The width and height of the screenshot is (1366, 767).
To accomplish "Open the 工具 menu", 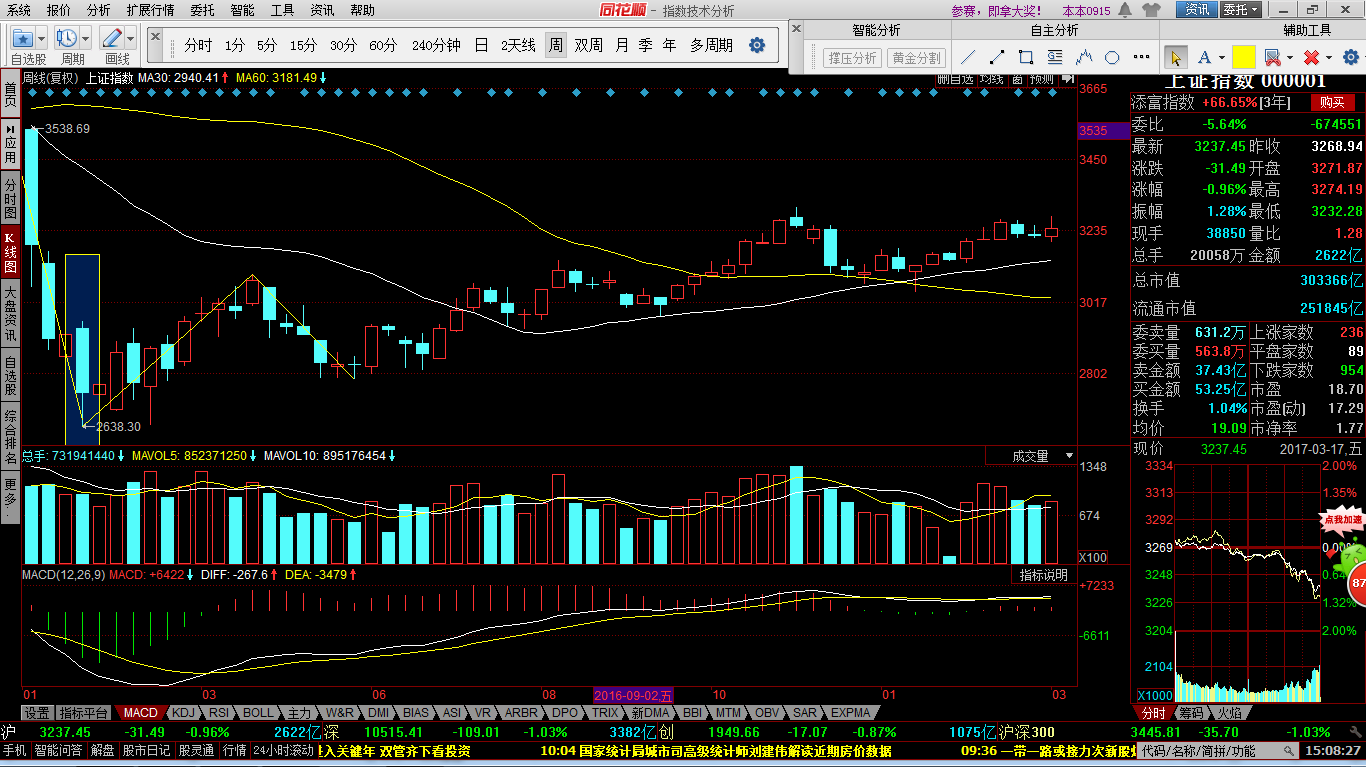I will 283,10.
